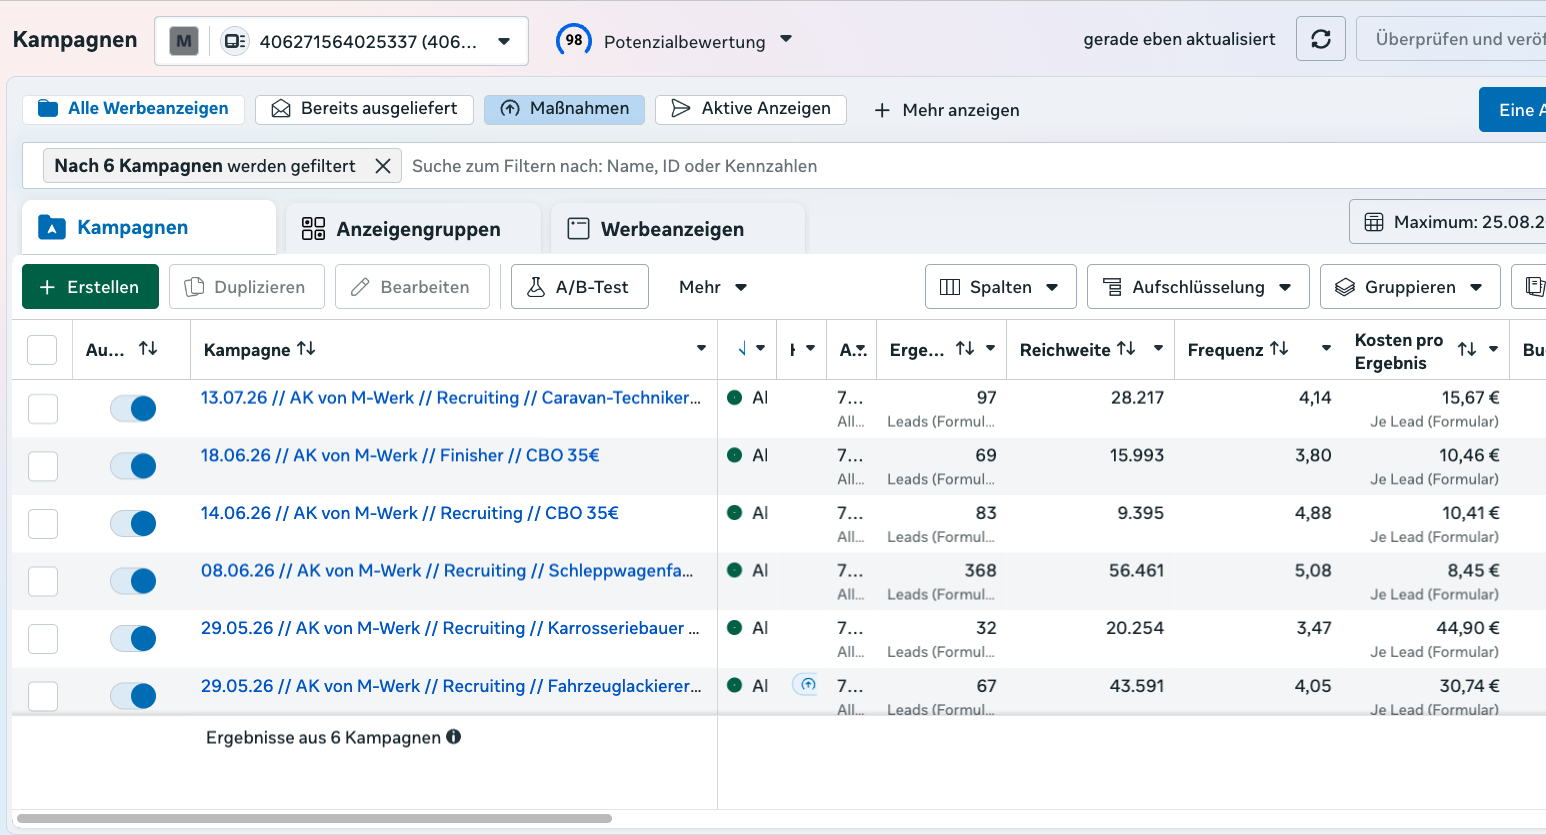Click Mehr anzeigen to add views
1546x835 pixels.
pyautogui.click(x=946, y=110)
